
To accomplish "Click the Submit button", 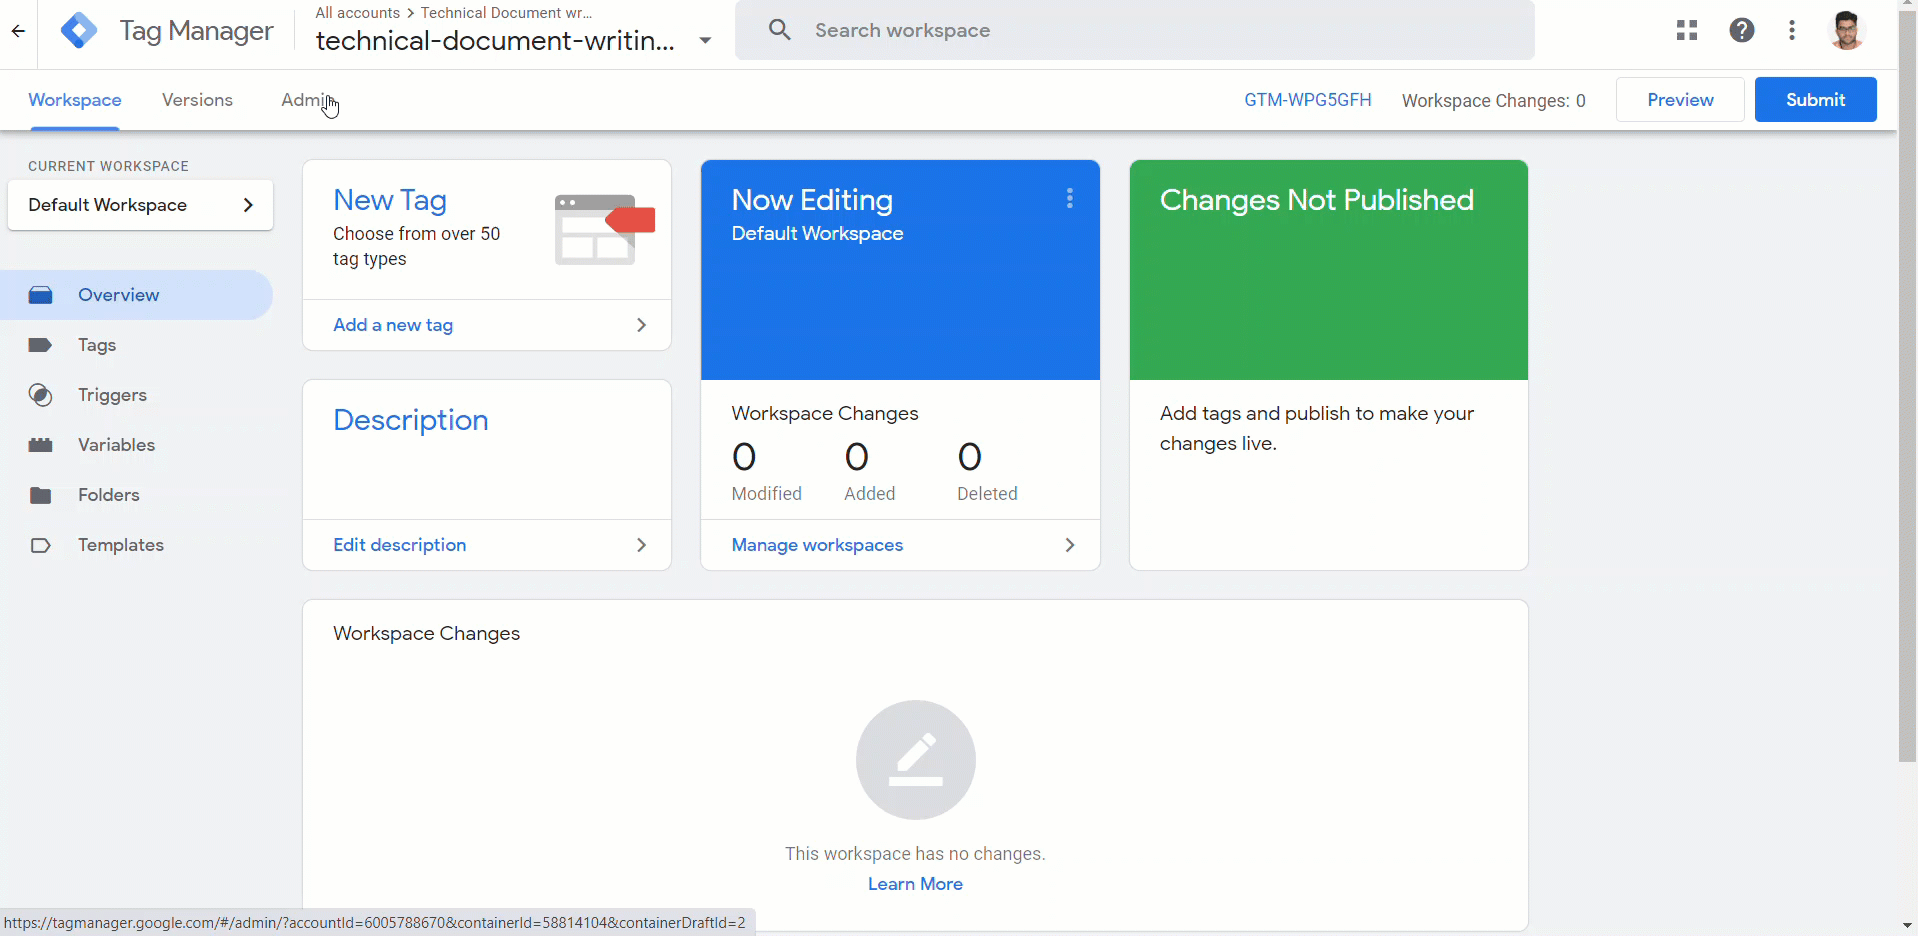I will [1815, 100].
